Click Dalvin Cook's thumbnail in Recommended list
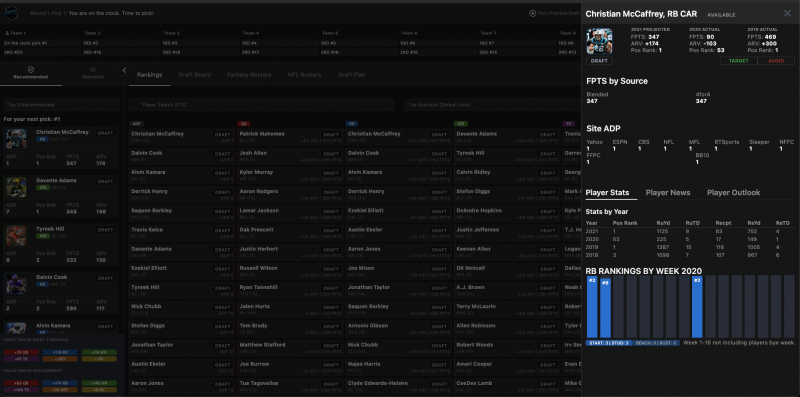 pos(16,284)
